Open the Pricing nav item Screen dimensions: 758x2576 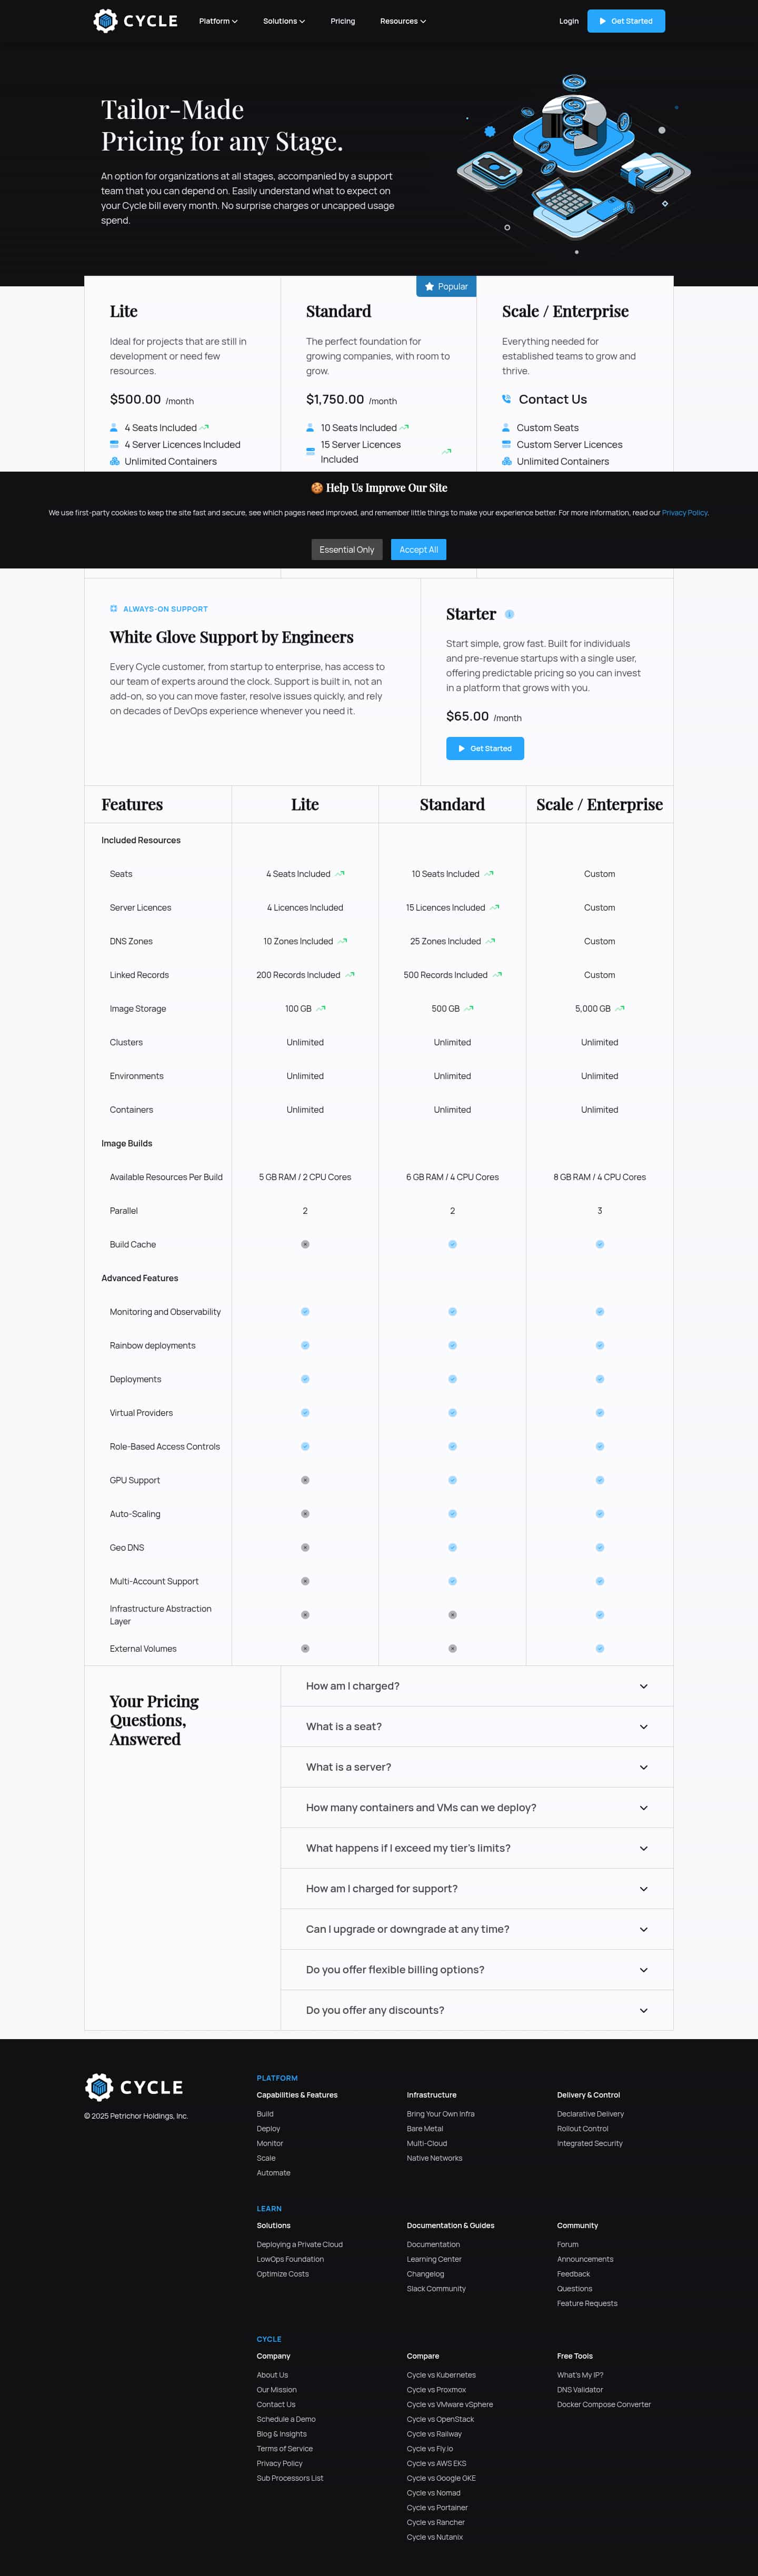point(343,21)
